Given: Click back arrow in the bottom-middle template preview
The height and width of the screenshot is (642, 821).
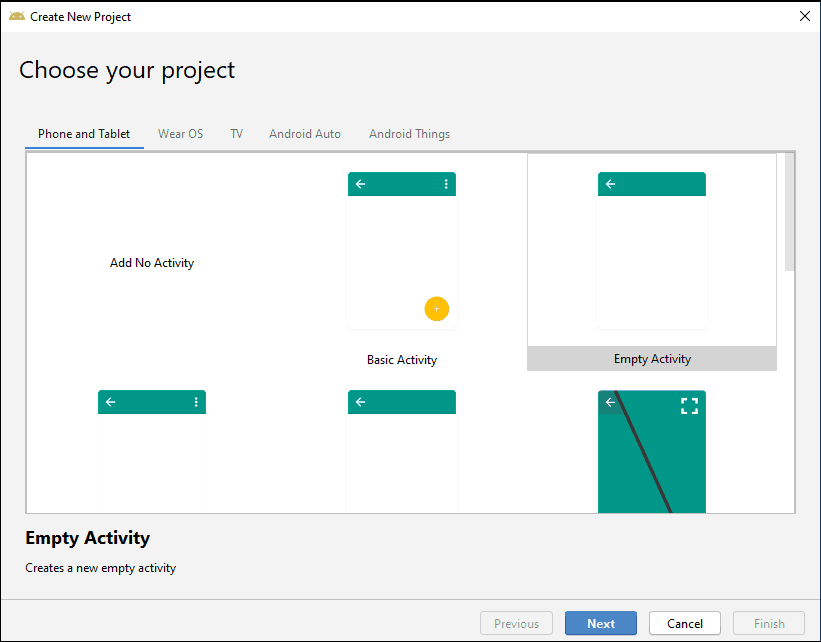Looking at the screenshot, I should point(360,402).
